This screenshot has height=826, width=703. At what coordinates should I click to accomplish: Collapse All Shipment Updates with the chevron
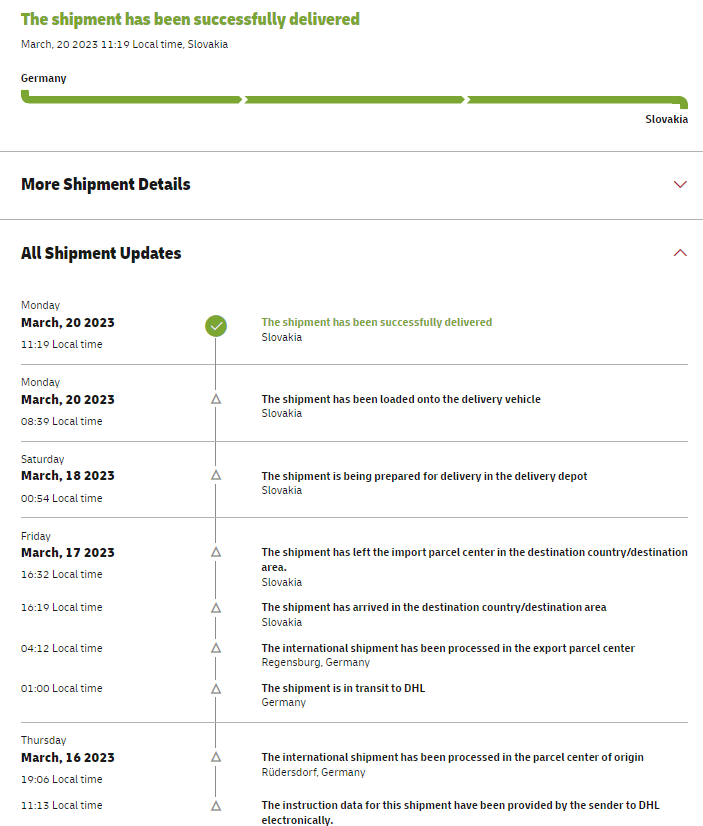pyautogui.click(x=680, y=253)
